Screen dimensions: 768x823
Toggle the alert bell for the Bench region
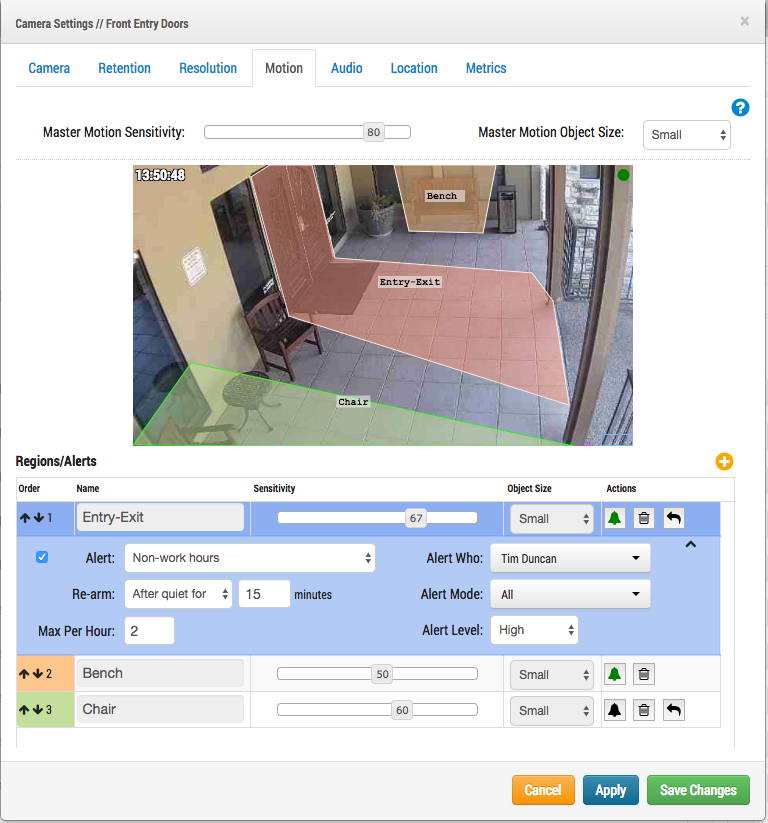pos(615,674)
